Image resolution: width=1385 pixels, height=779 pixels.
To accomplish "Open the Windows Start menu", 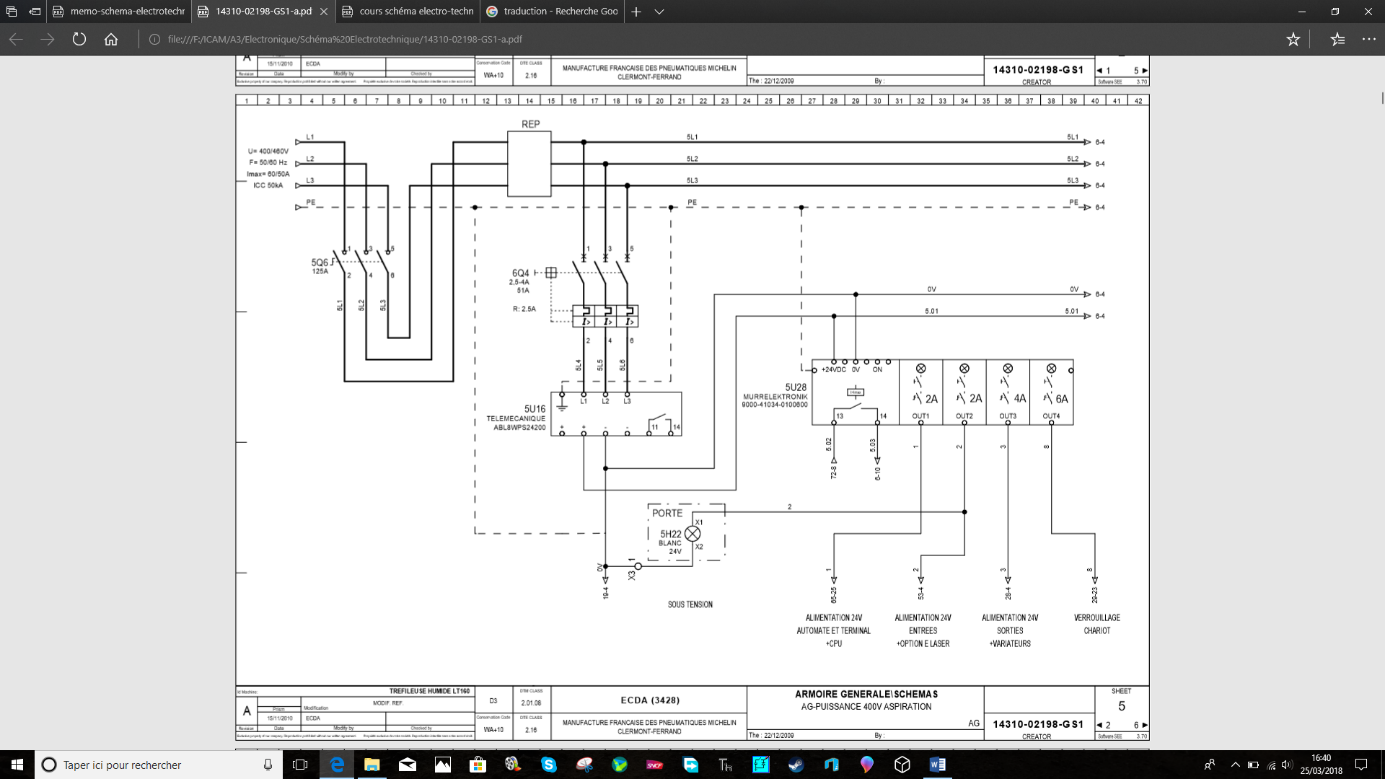I will coord(17,765).
